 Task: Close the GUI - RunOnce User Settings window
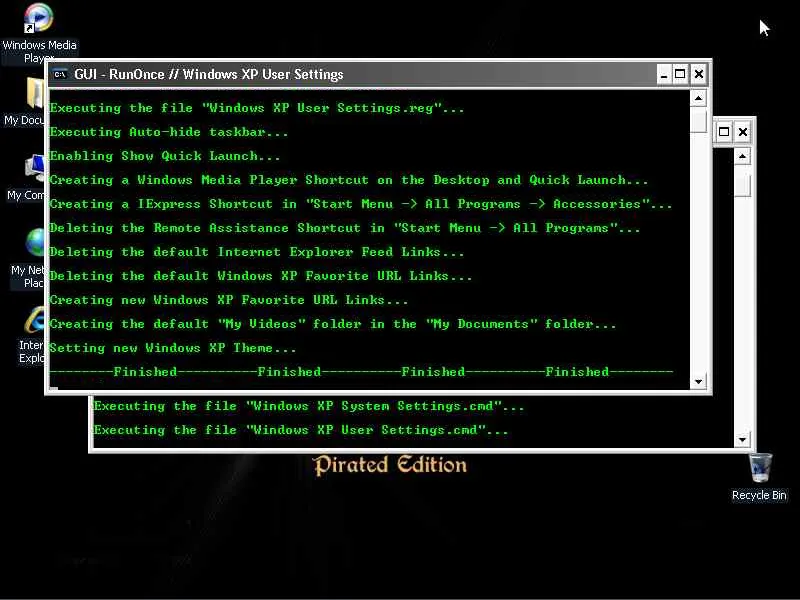(x=698, y=74)
